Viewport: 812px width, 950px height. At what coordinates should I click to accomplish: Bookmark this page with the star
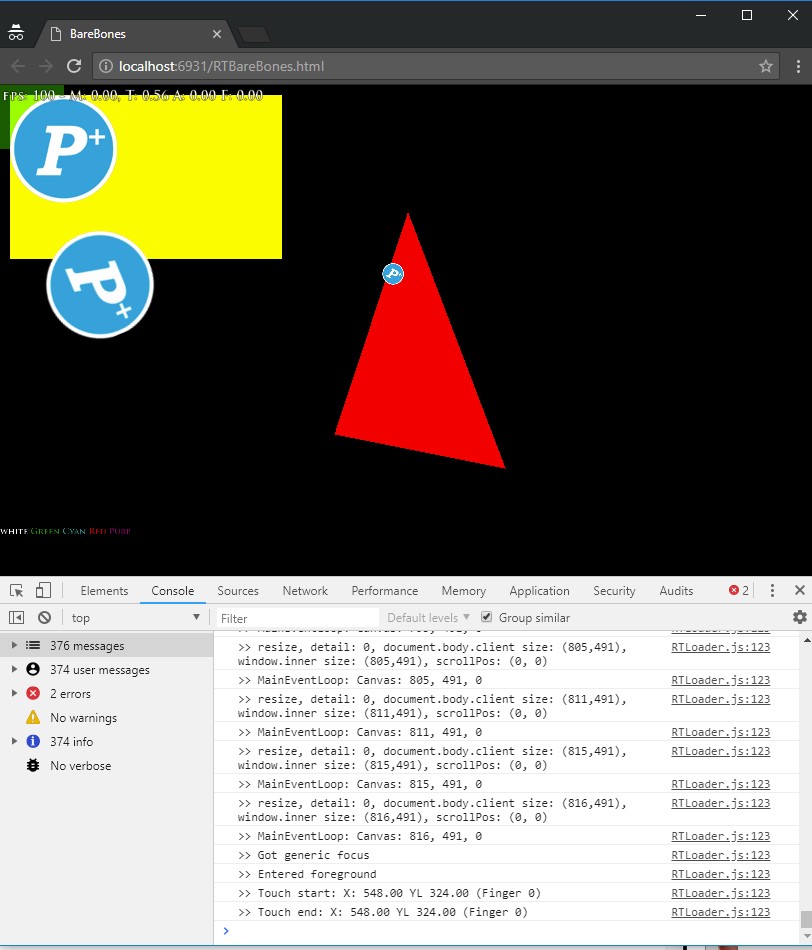[x=766, y=66]
